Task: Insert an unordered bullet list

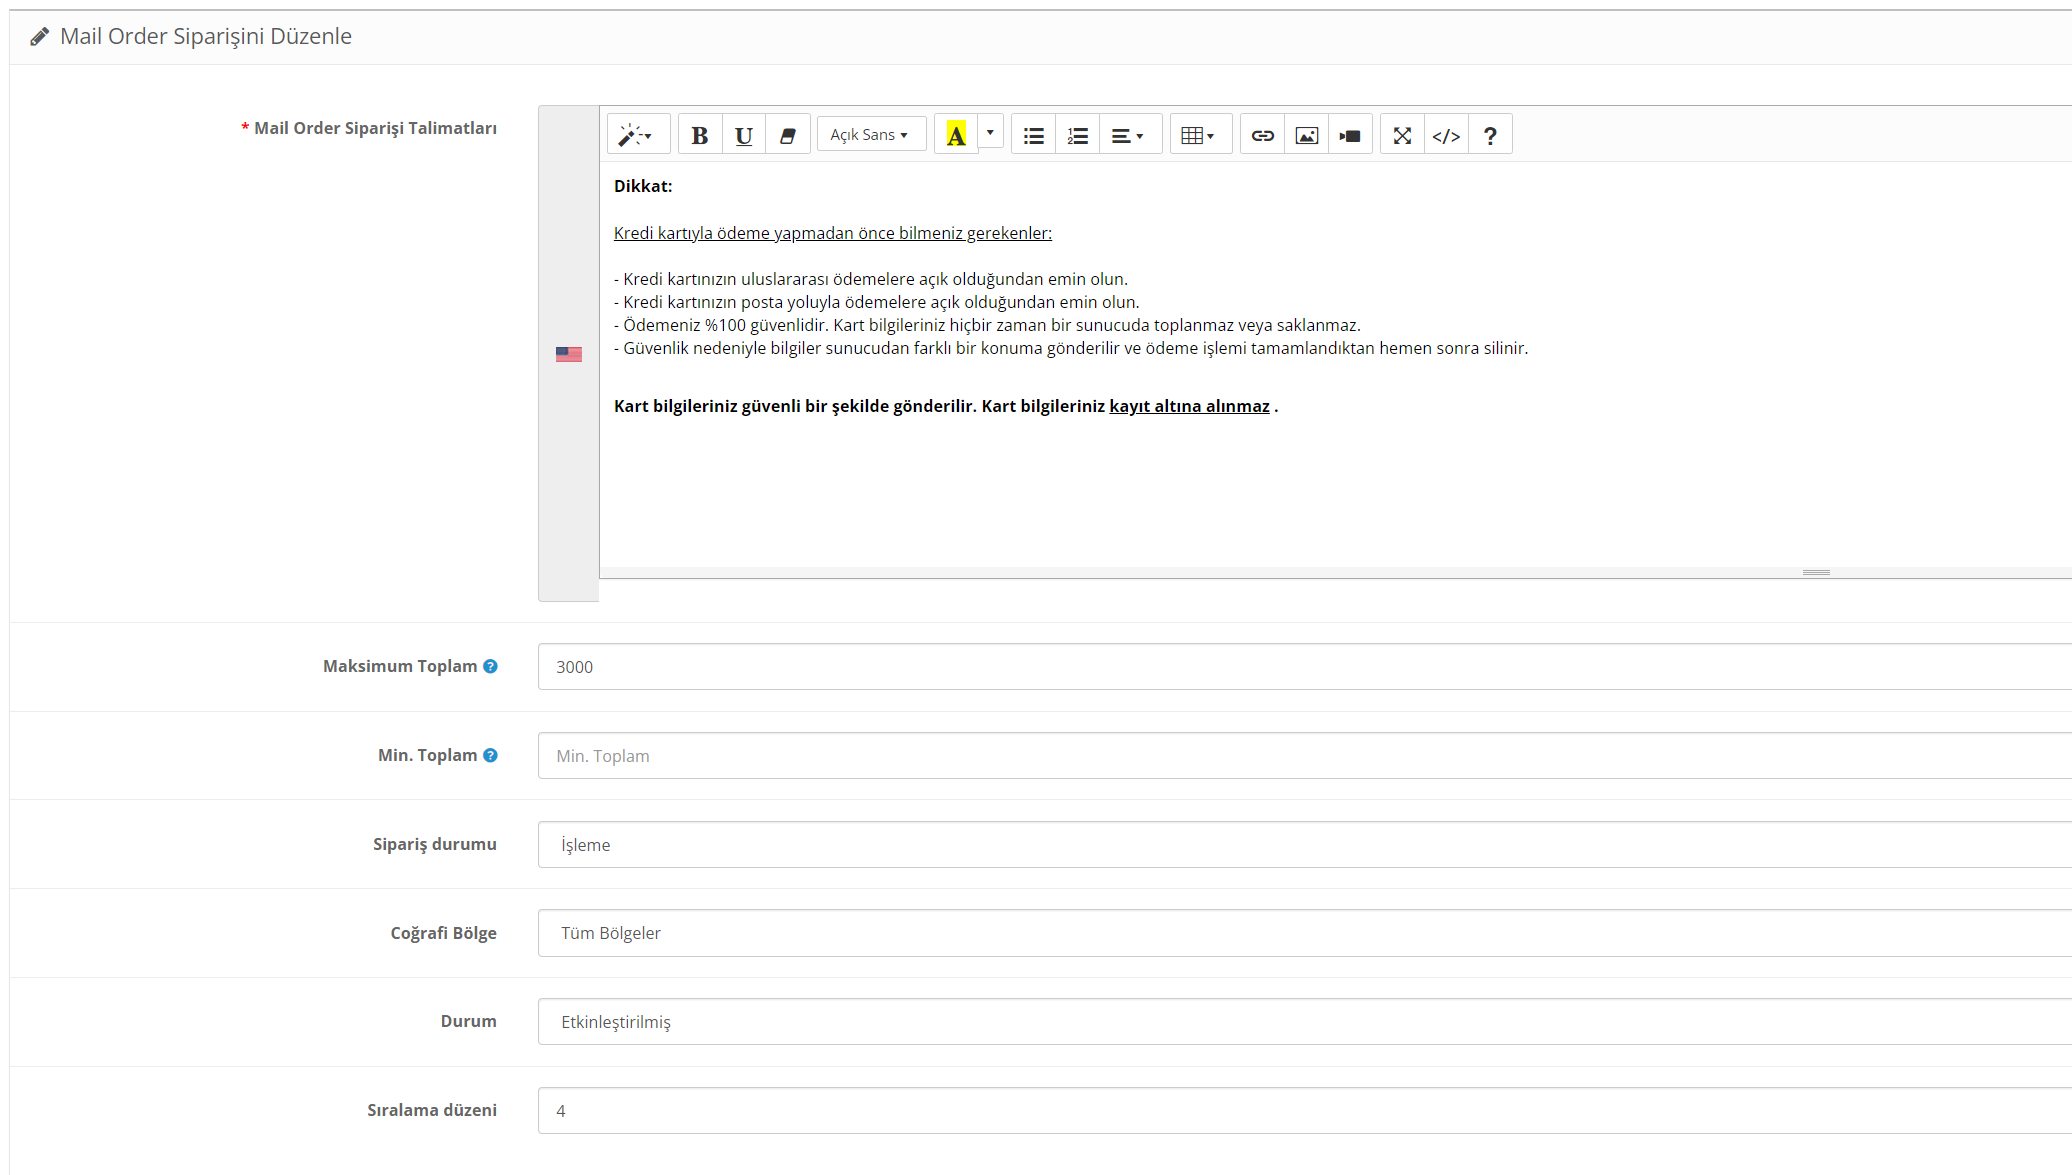Action: click(1034, 135)
